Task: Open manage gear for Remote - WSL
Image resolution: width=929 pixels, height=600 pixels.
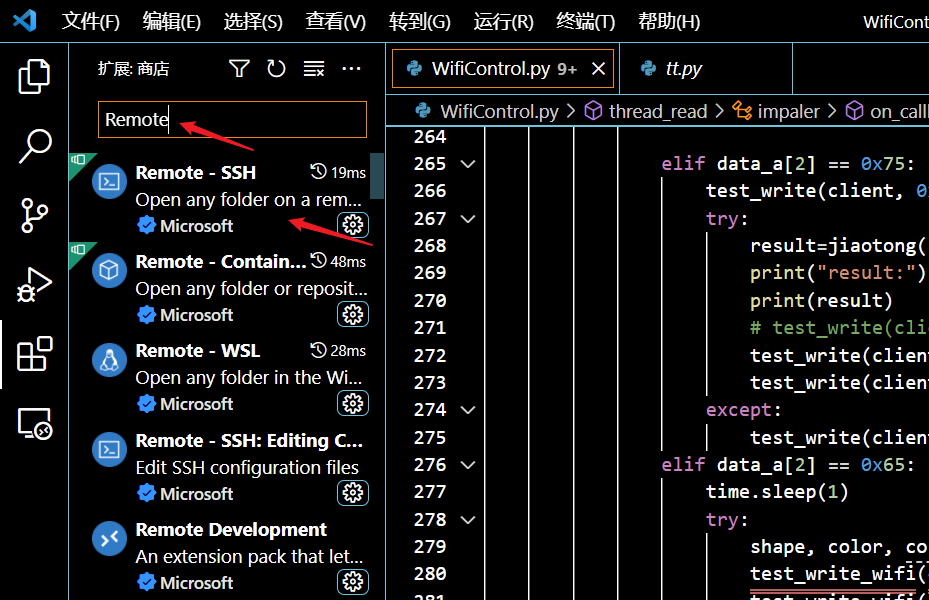Action: click(353, 404)
